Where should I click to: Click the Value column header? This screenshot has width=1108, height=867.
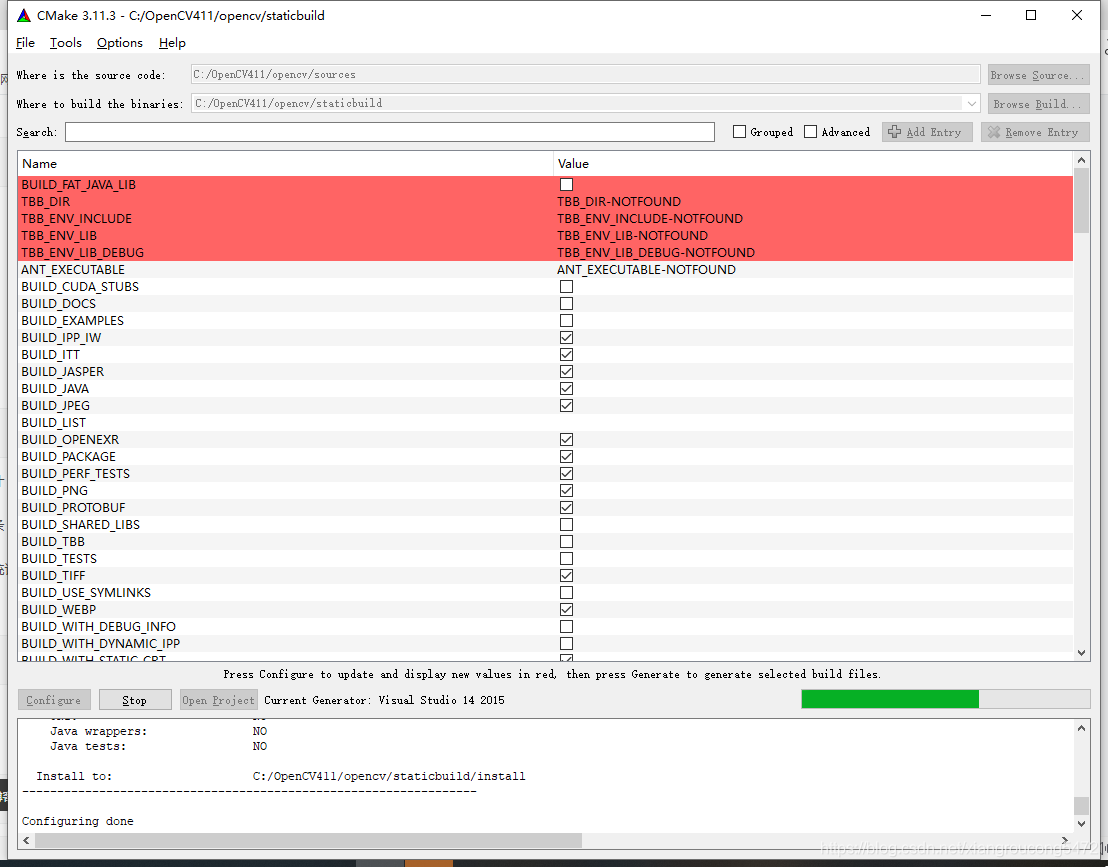[x=813, y=164]
